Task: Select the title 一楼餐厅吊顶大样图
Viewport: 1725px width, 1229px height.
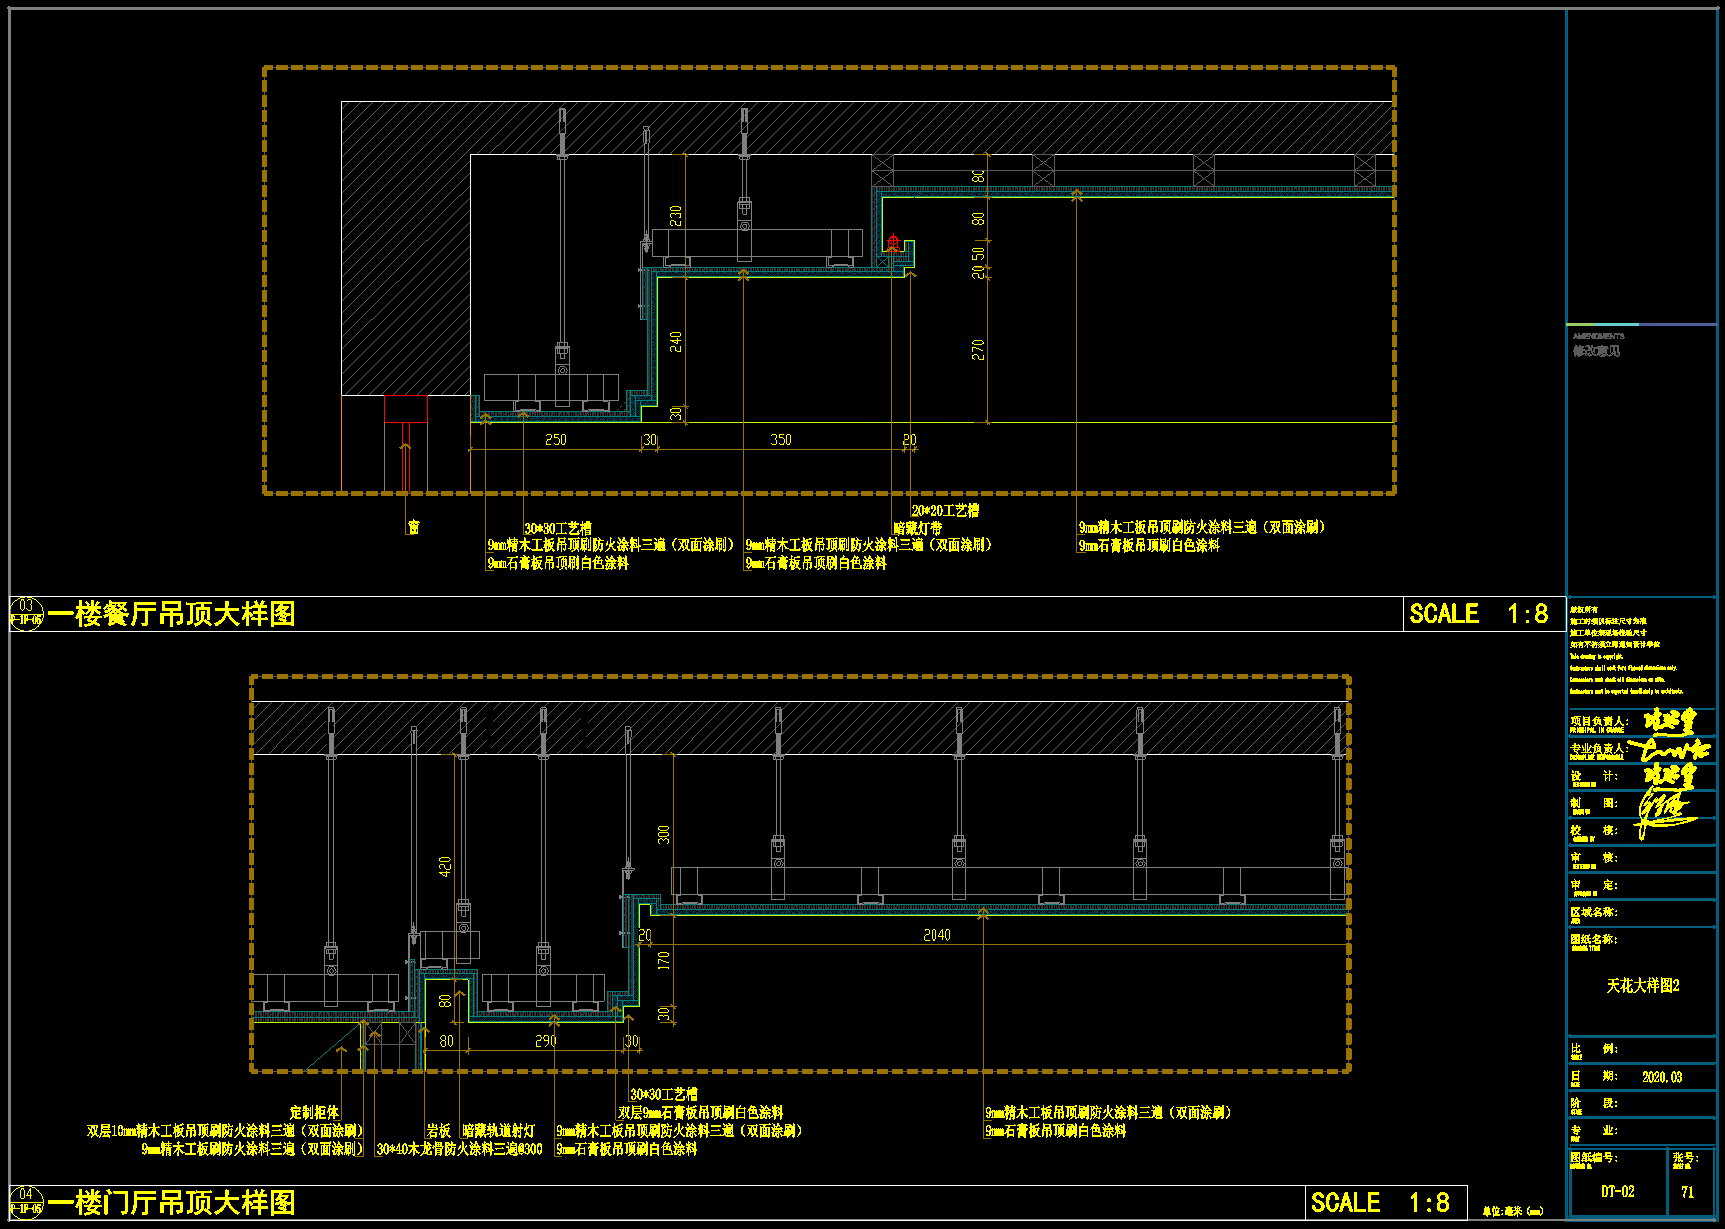Action: point(172,614)
